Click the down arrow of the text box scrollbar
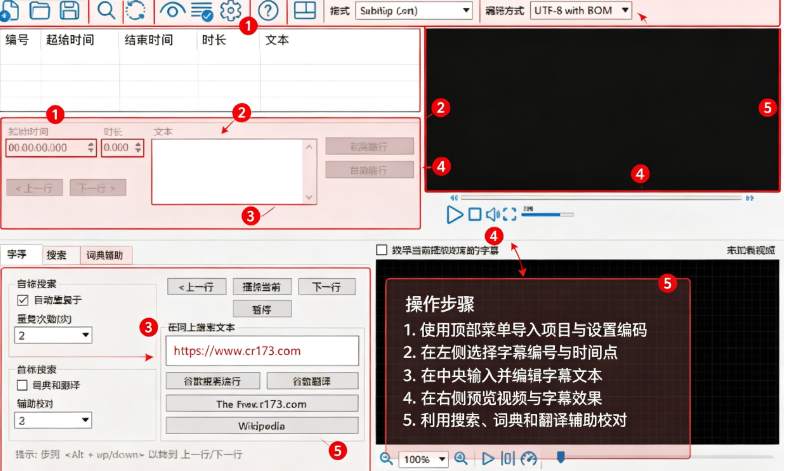789x471 pixels. click(x=309, y=197)
